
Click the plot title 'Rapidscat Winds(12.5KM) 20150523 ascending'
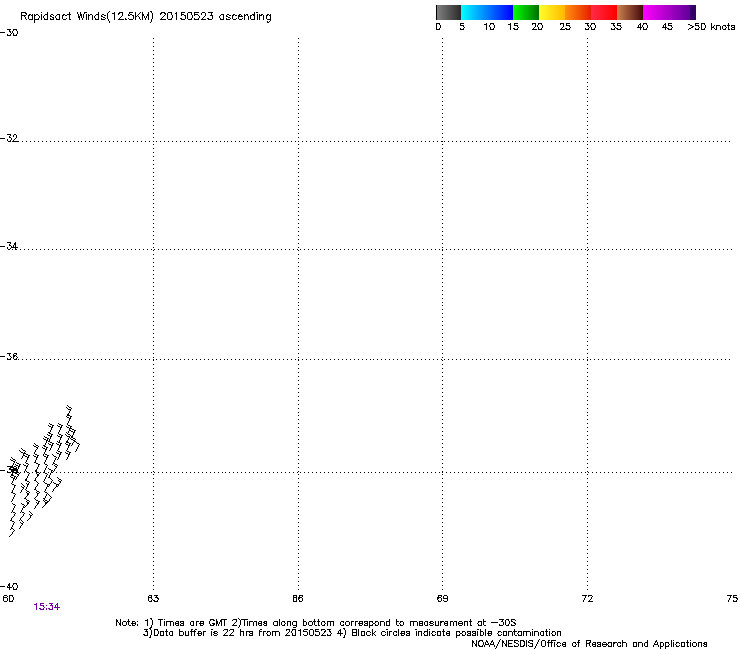pos(146,17)
